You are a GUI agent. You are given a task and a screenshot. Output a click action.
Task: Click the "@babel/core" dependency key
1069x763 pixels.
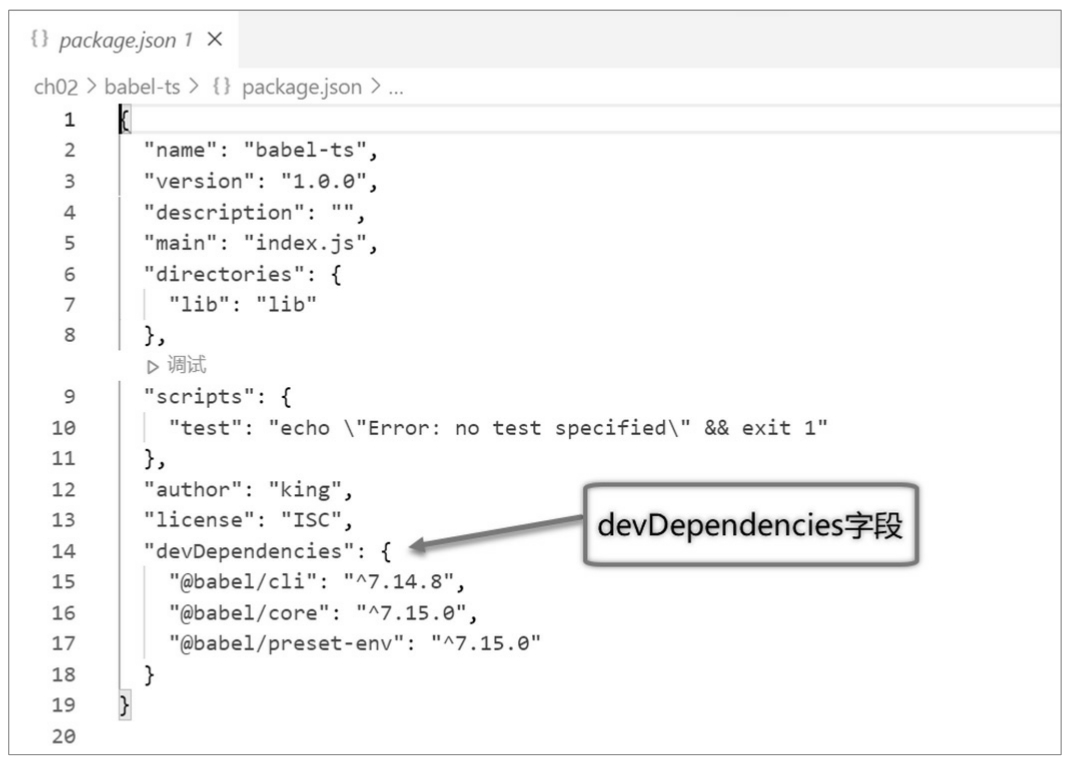point(250,612)
